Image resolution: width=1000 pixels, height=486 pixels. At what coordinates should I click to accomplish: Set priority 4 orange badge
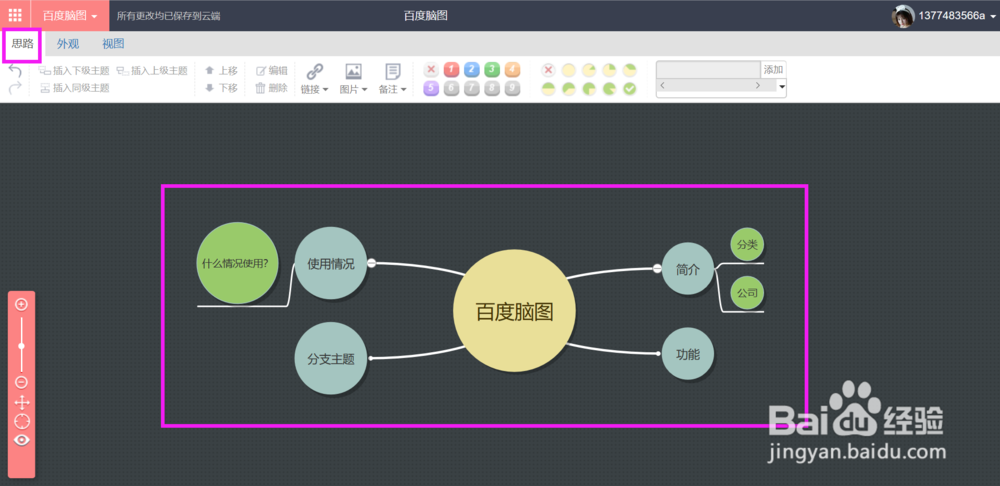point(512,70)
